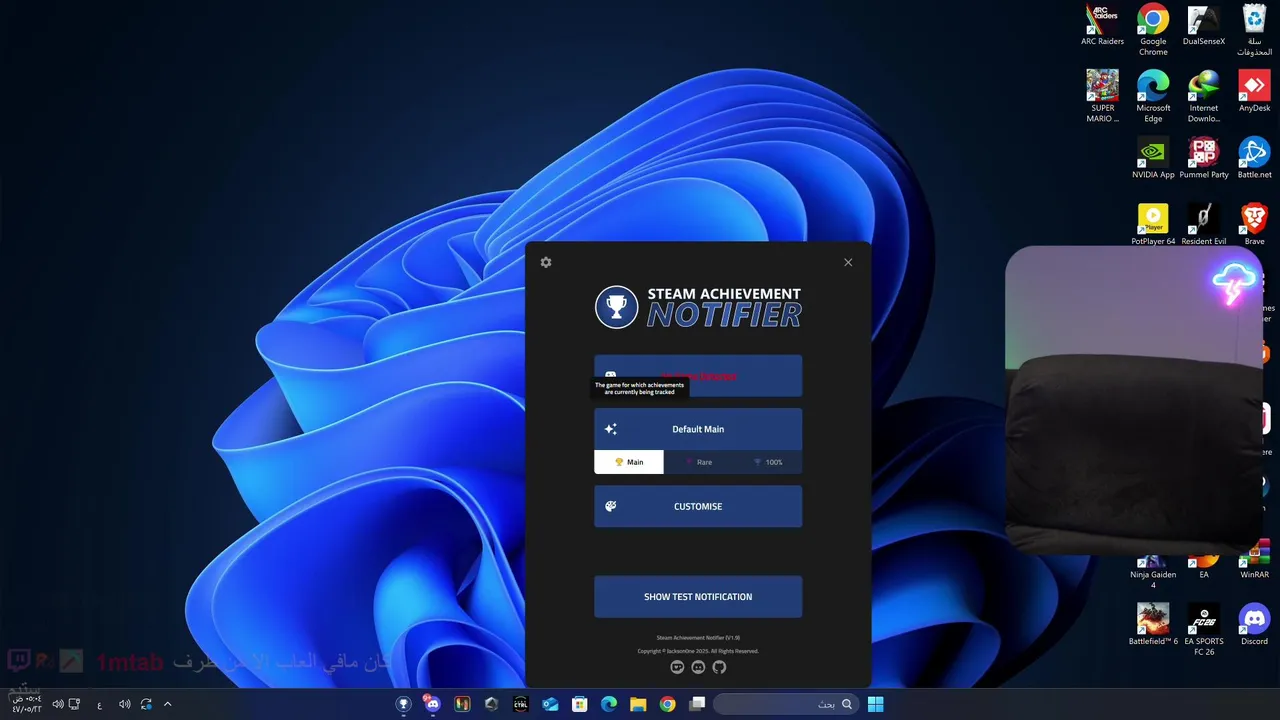1280x720 pixels.
Task: Open Brave browser desktop shortcut
Action: click(x=1254, y=226)
